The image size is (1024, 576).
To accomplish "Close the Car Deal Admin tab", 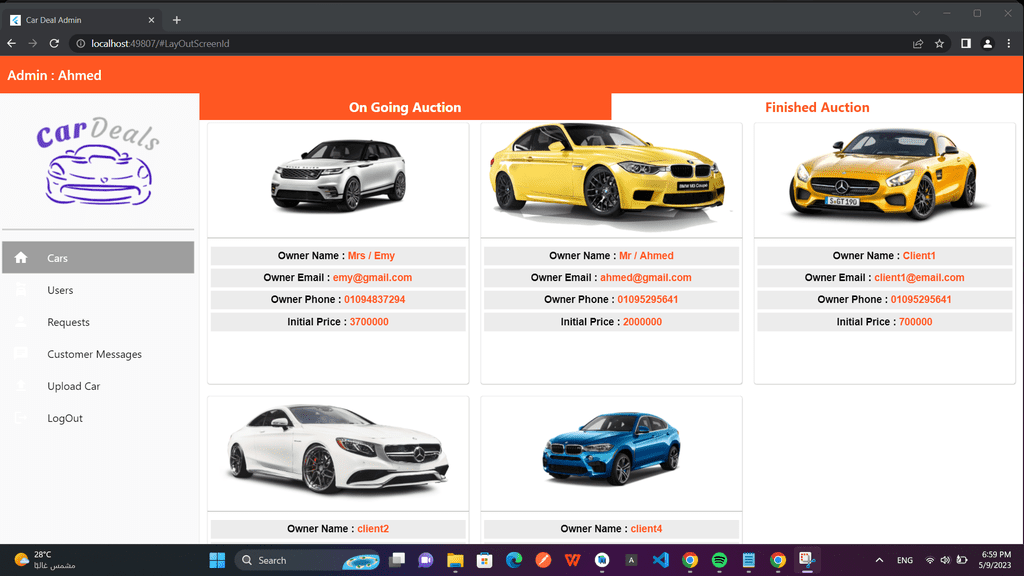I will [152, 20].
